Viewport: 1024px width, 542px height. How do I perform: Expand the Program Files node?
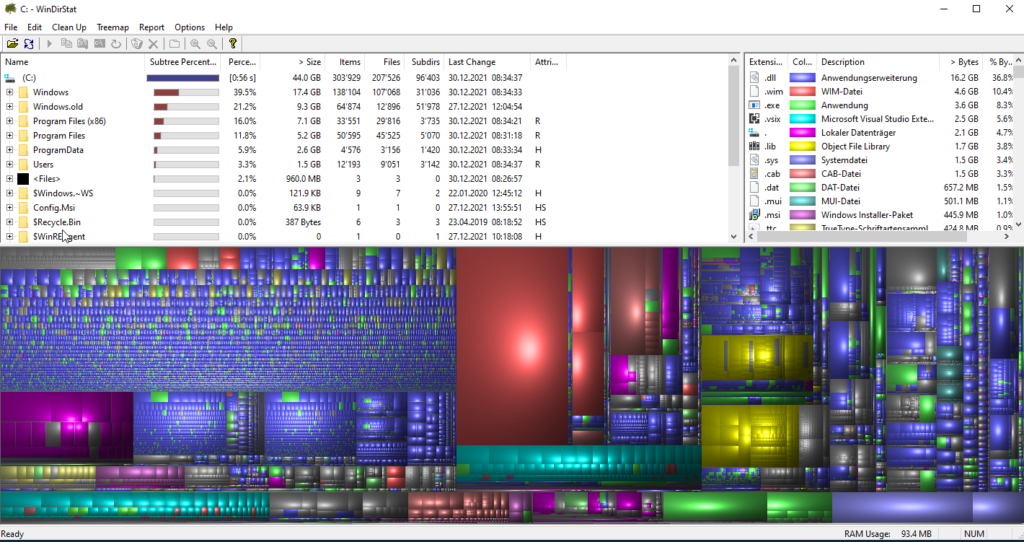[9, 135]
